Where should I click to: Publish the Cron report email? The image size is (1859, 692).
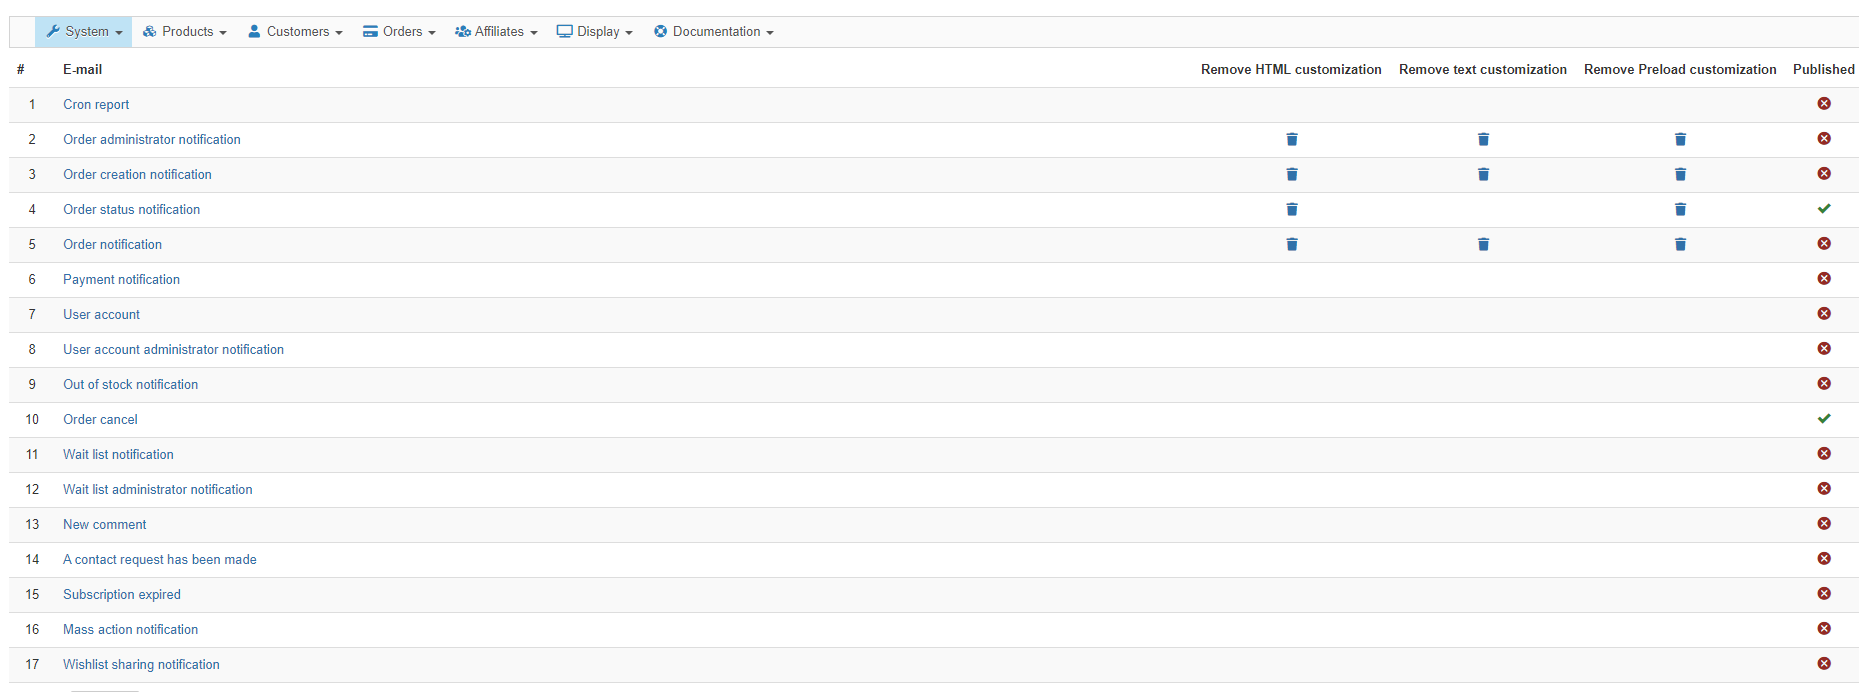coord(1823,104)
